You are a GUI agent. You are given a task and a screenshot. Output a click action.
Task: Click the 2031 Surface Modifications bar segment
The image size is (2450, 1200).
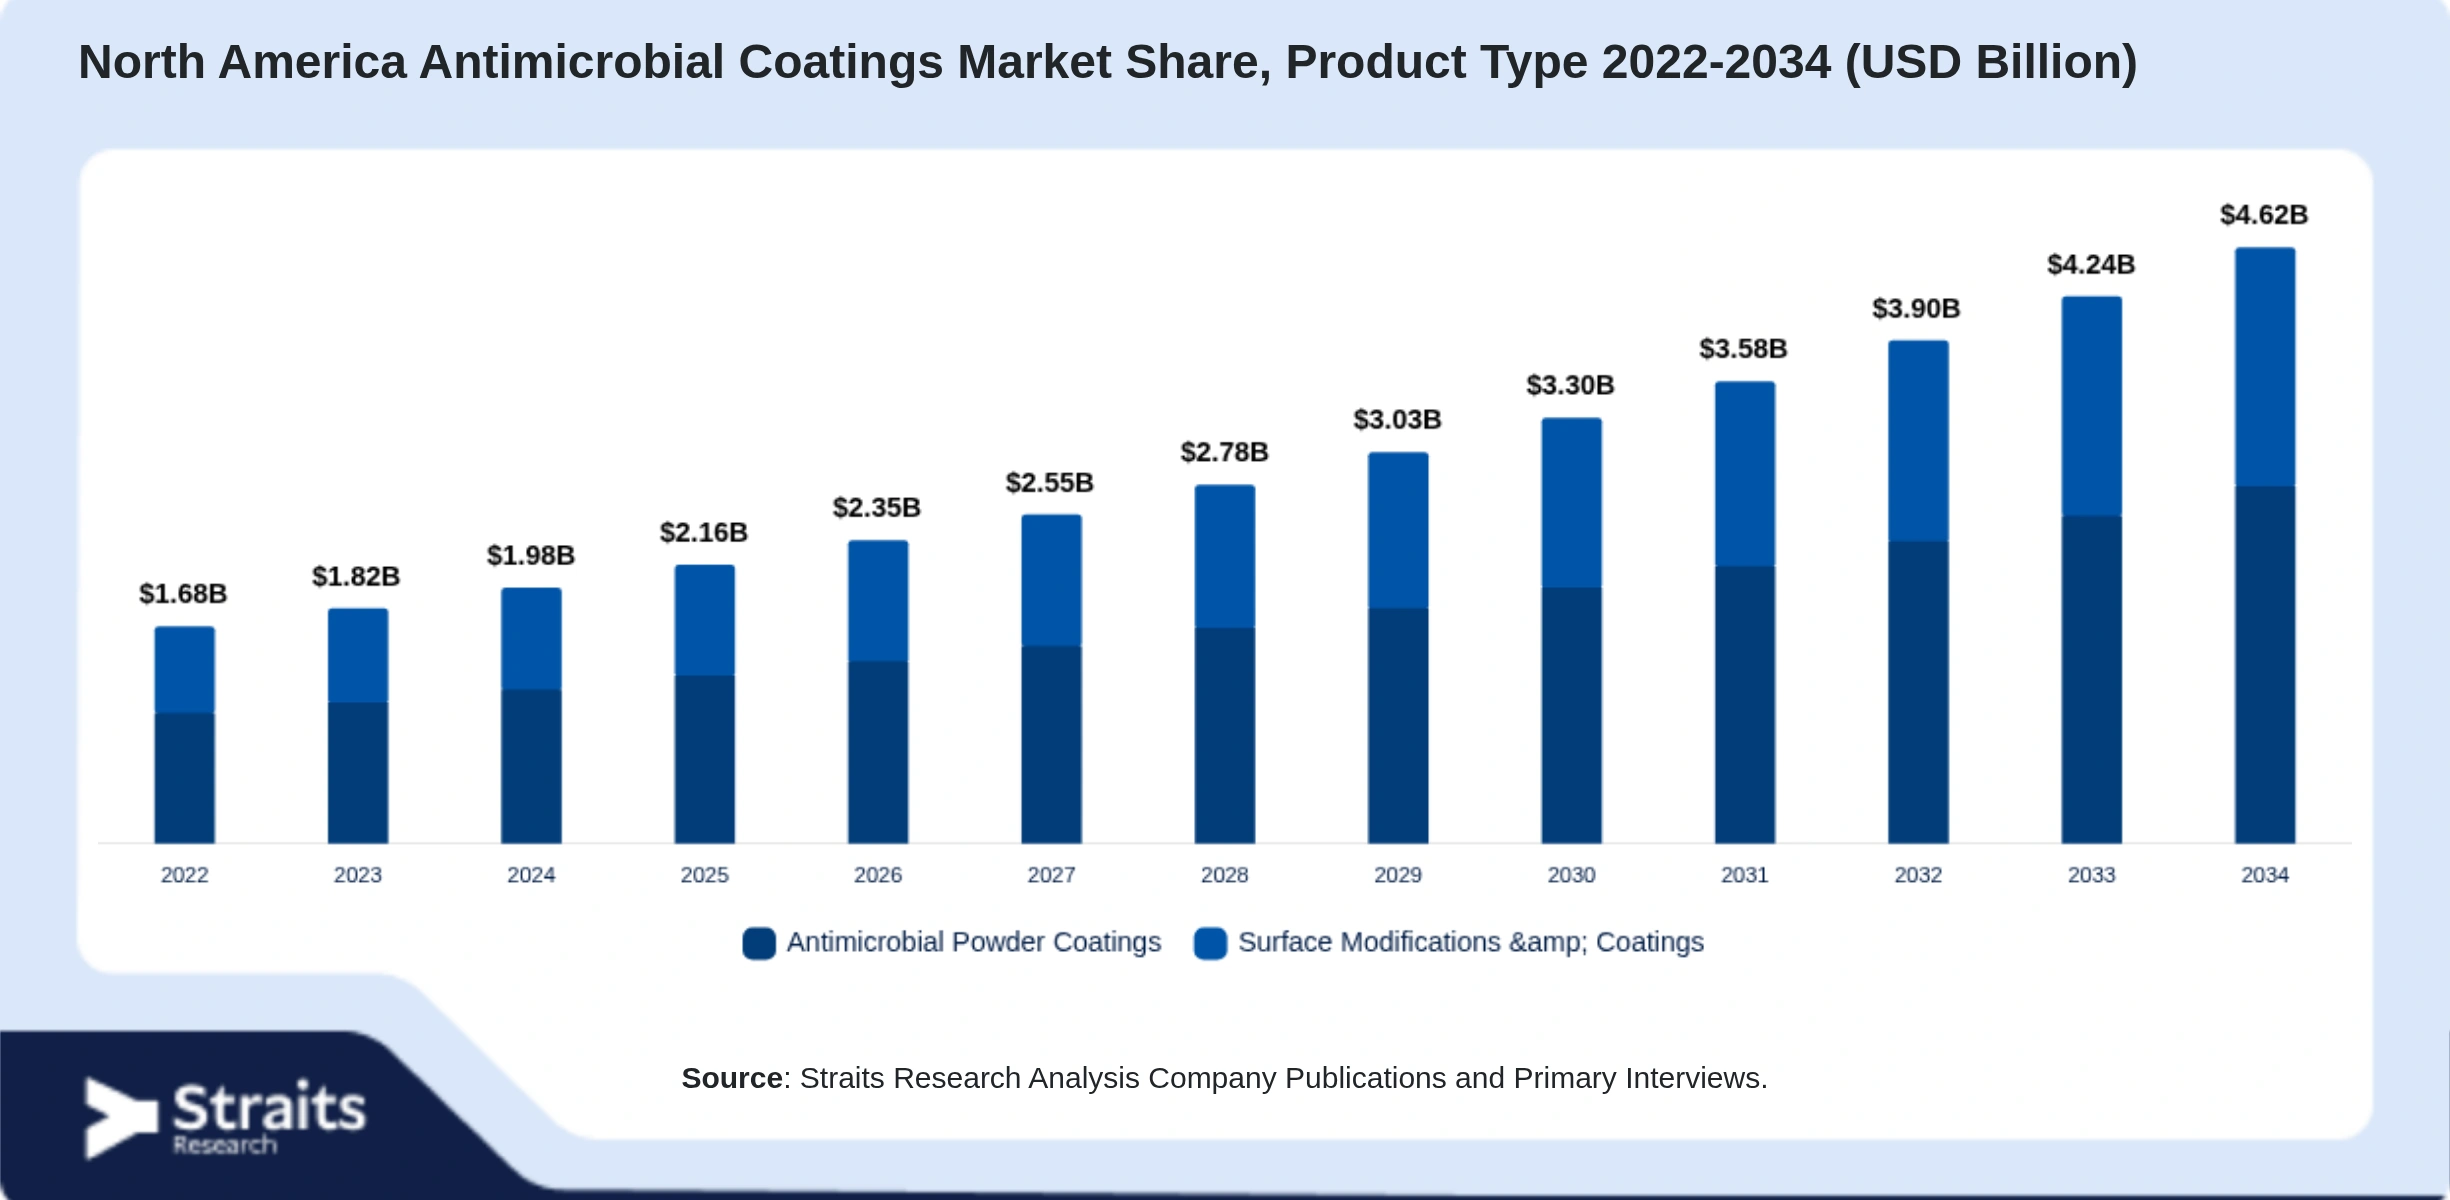click(x=1745, y=474)
